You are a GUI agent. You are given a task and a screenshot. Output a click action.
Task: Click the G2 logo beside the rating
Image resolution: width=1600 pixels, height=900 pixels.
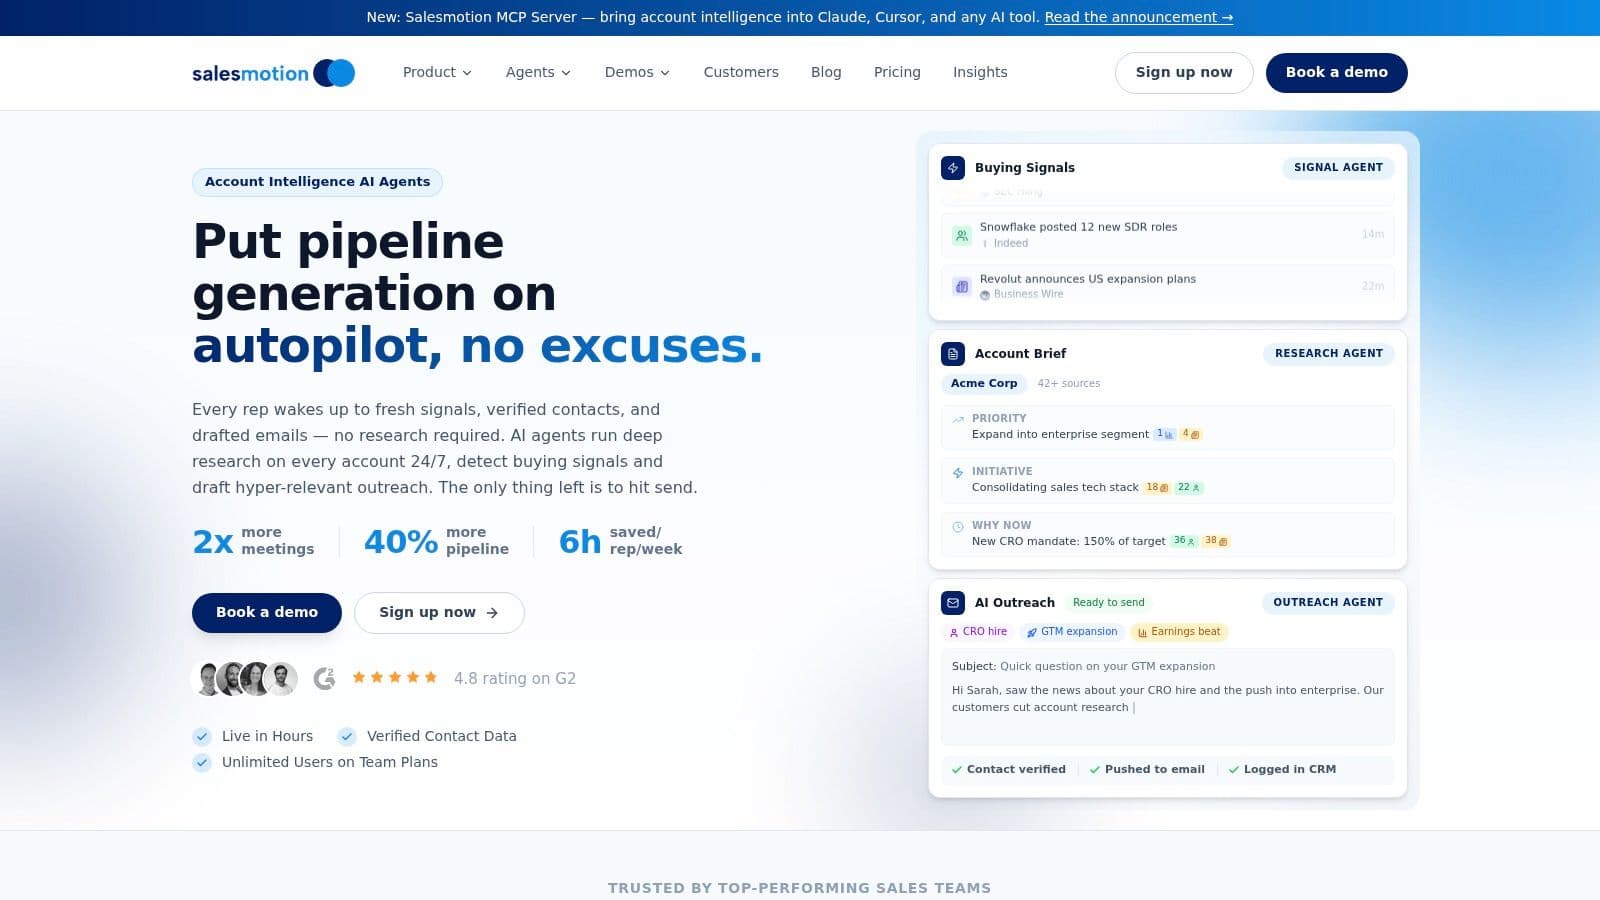[324, 678]
